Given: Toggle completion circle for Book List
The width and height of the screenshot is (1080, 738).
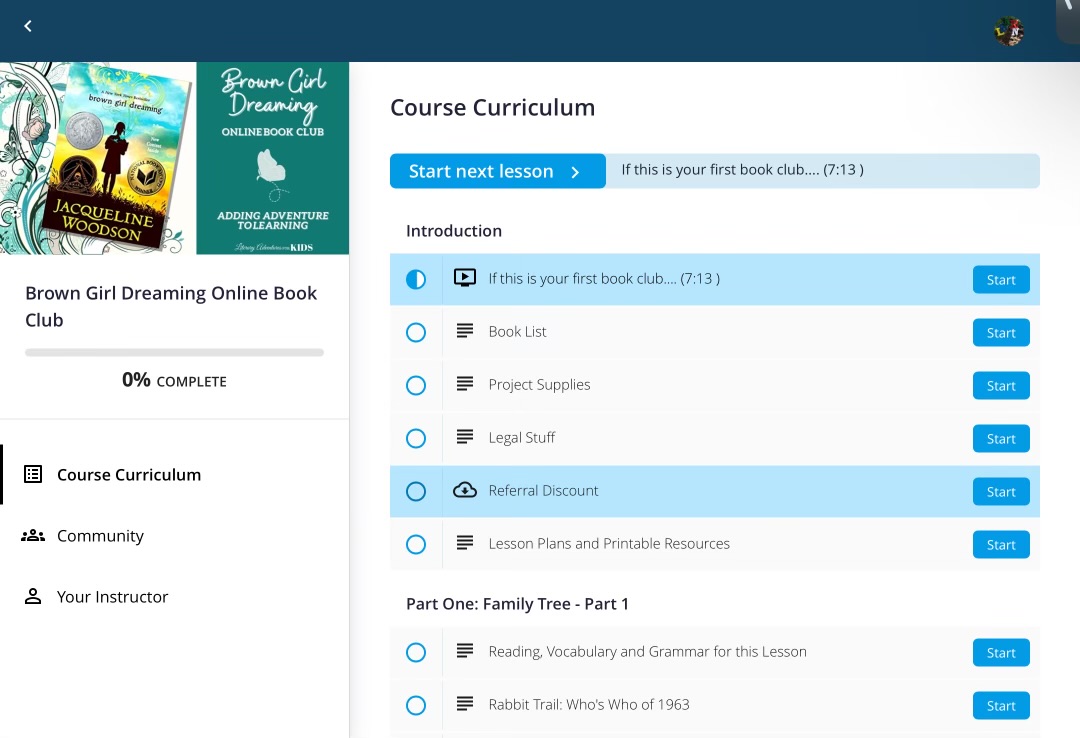Looking at the screenshot, I should pos(416,332).
